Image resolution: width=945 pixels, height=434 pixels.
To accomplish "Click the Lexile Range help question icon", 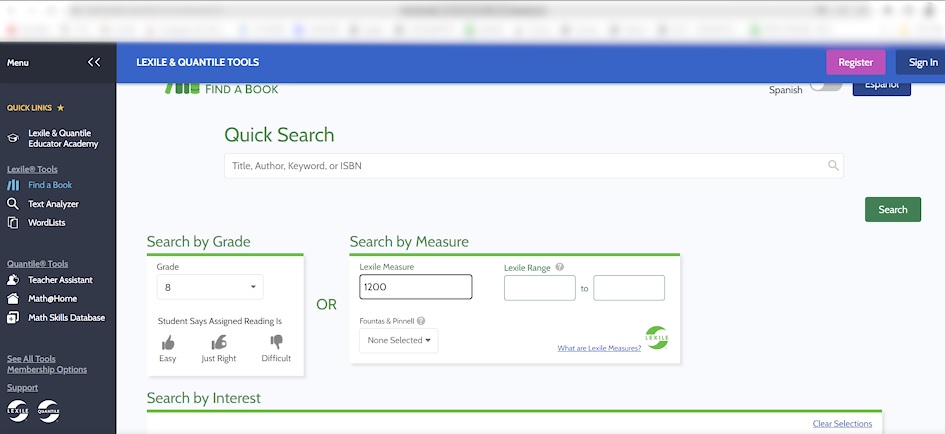I will click(x=559, y=267).
